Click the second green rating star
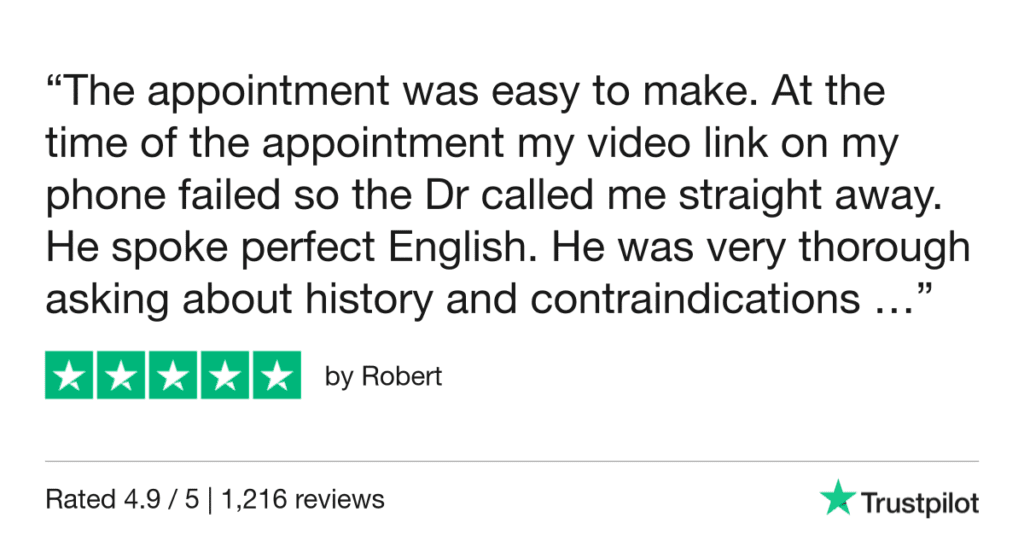This screenshot has width=1024, height=535. tap(121, 376)
